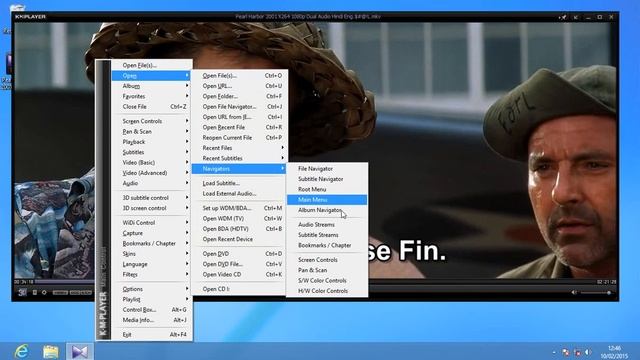
Task: Select Open BDA (HDTV)
Action: (240, 229)
